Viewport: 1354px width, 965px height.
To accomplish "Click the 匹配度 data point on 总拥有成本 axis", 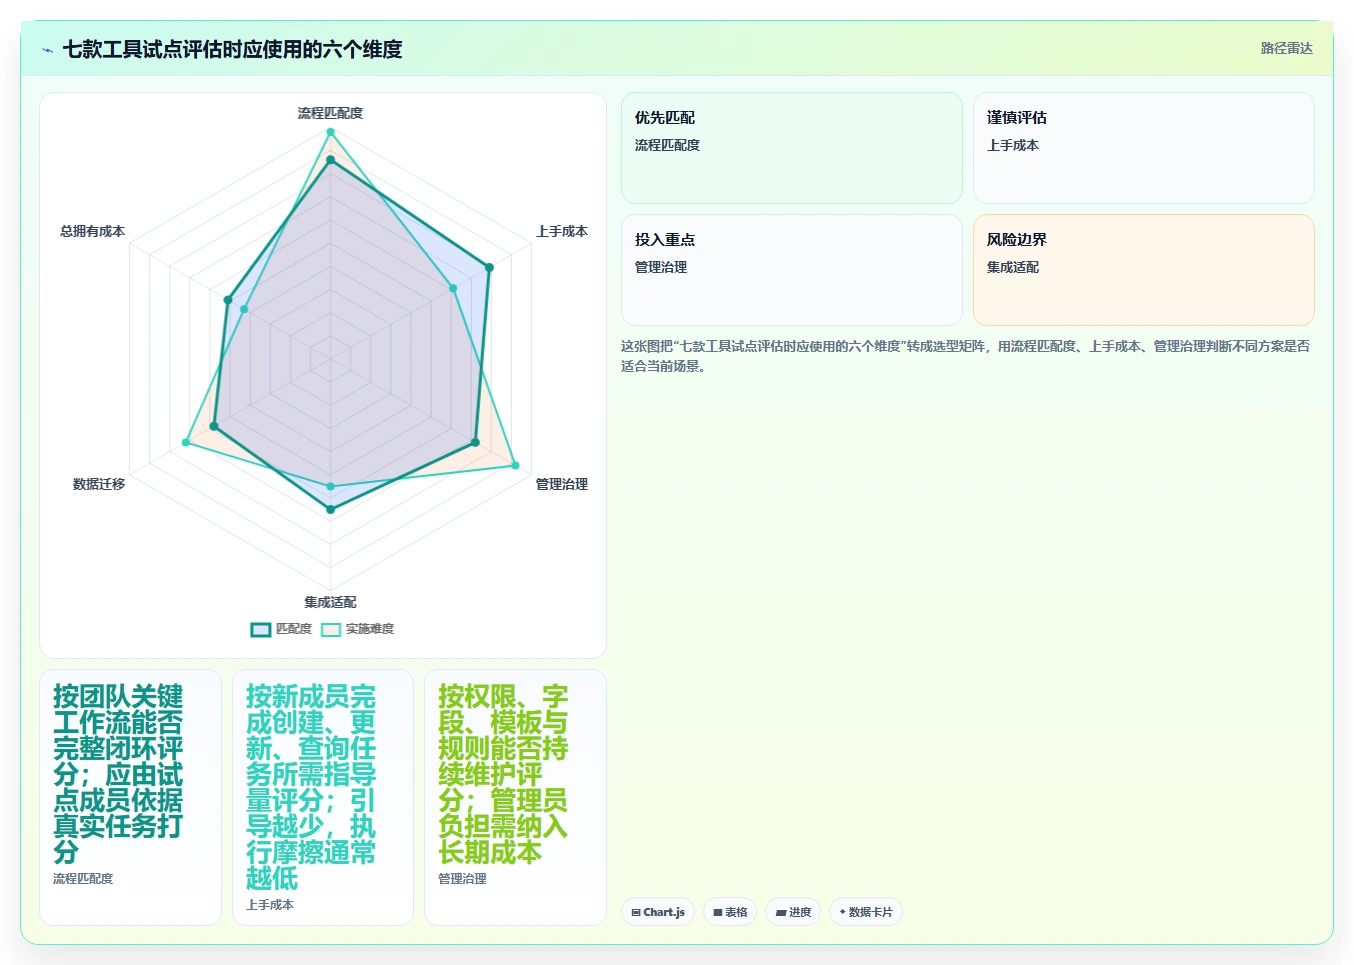I will (x=228, y=300).
